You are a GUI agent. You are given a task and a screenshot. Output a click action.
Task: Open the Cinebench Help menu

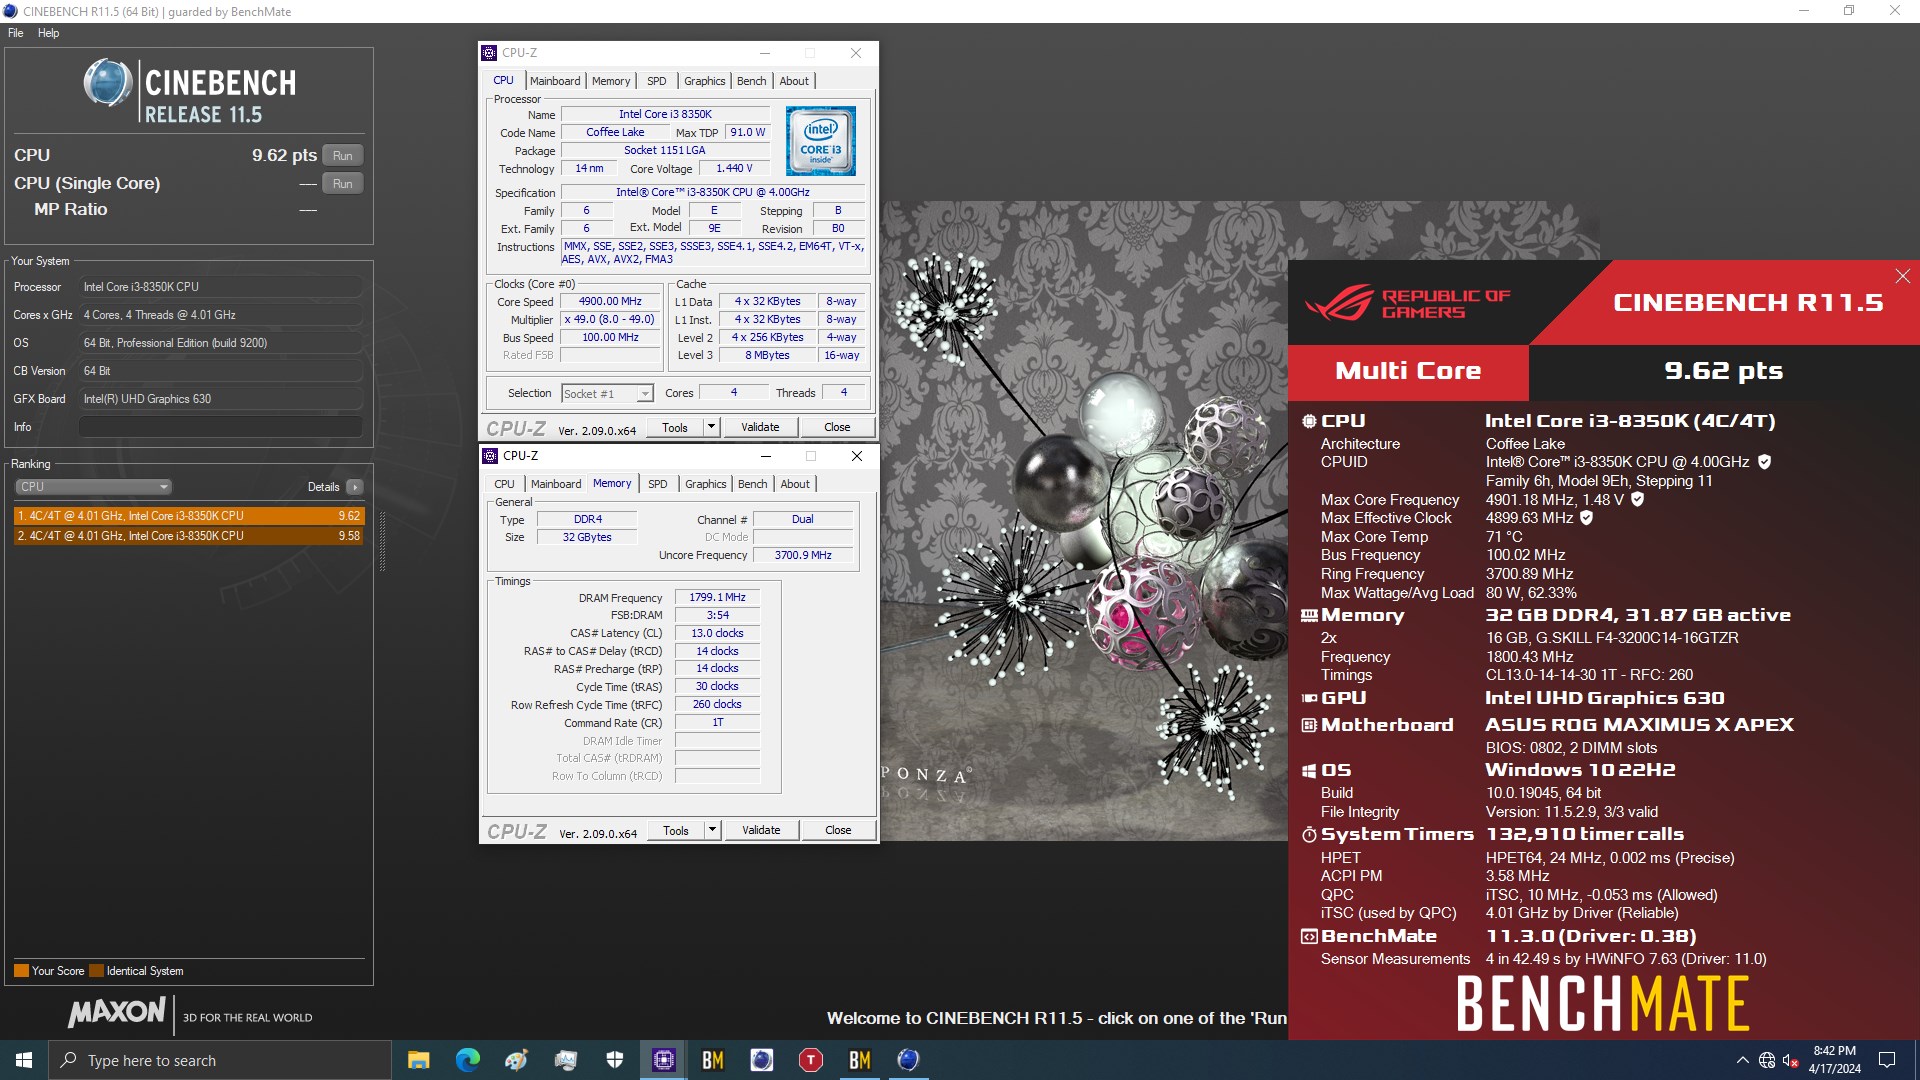(48, 33)
